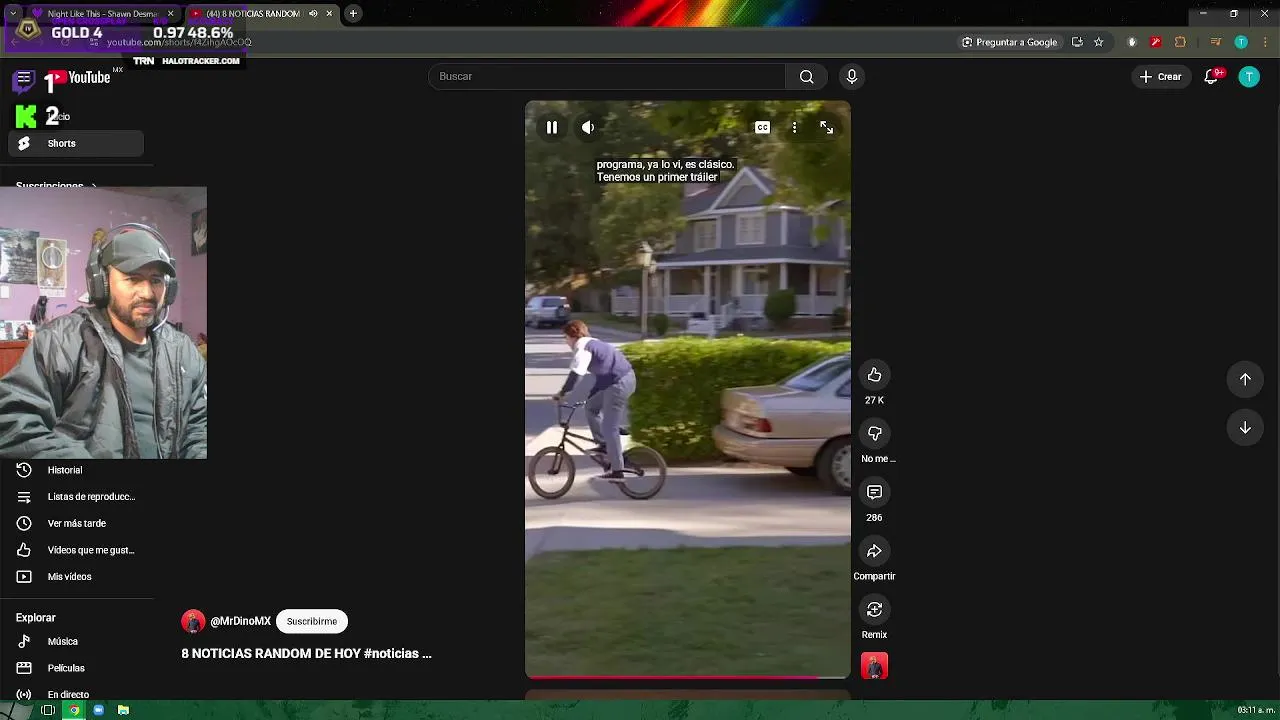Image resolution: width=1280 pixels, height=720 pixels.
Task: Toggle closed captions on the Short
Action: (762, 128)
